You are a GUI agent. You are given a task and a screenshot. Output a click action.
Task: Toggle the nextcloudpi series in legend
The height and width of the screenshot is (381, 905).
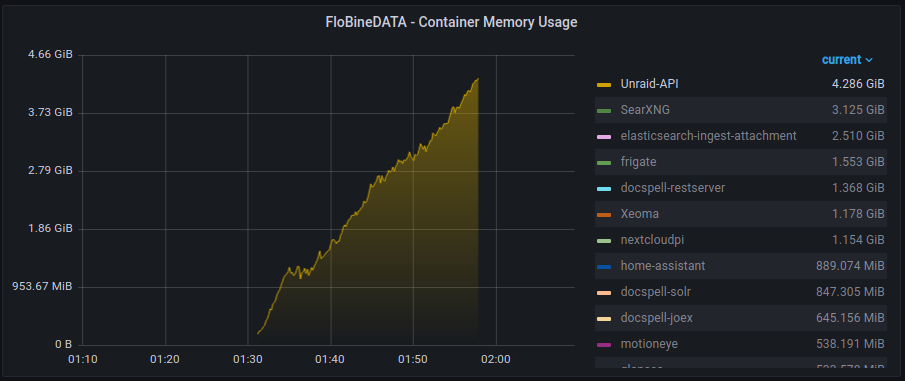(652, 240)
